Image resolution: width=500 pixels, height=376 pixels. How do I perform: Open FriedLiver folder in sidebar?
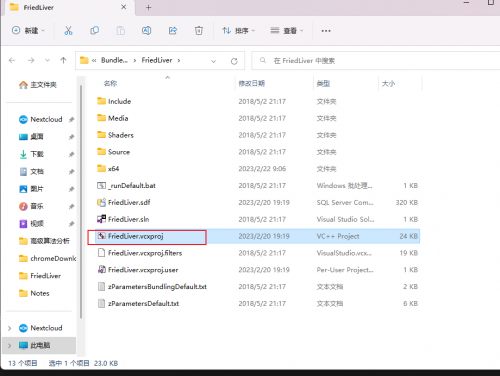tap(40, 276)
